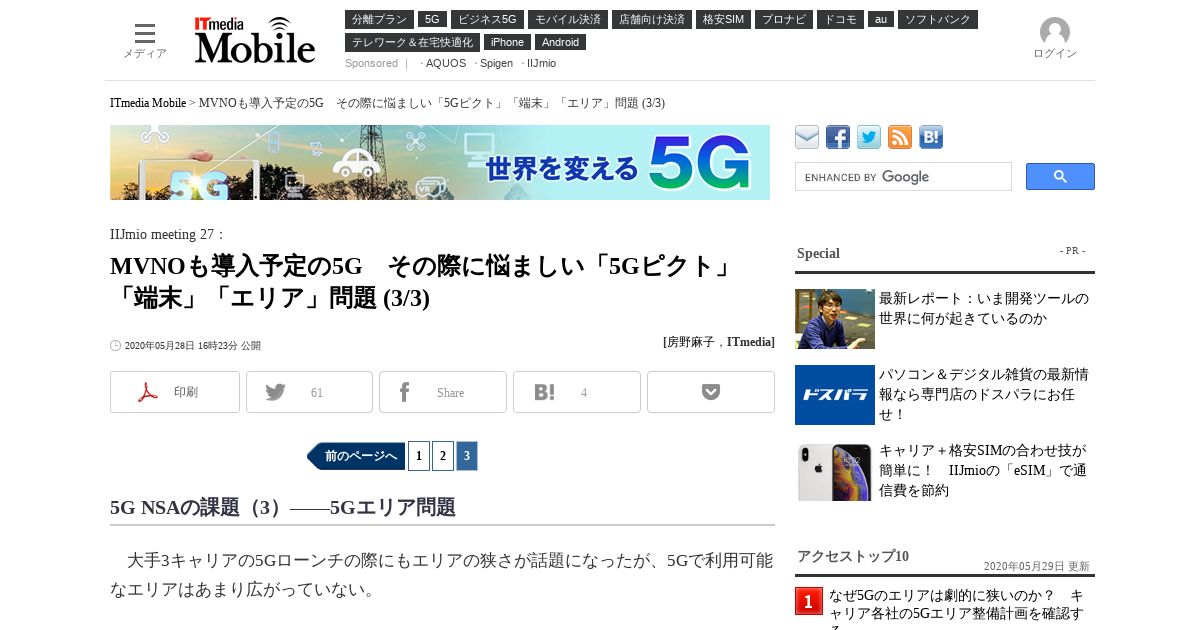1200x630 pixels.
Task: Click the login avatar icon
Action: click(1055, 32)
